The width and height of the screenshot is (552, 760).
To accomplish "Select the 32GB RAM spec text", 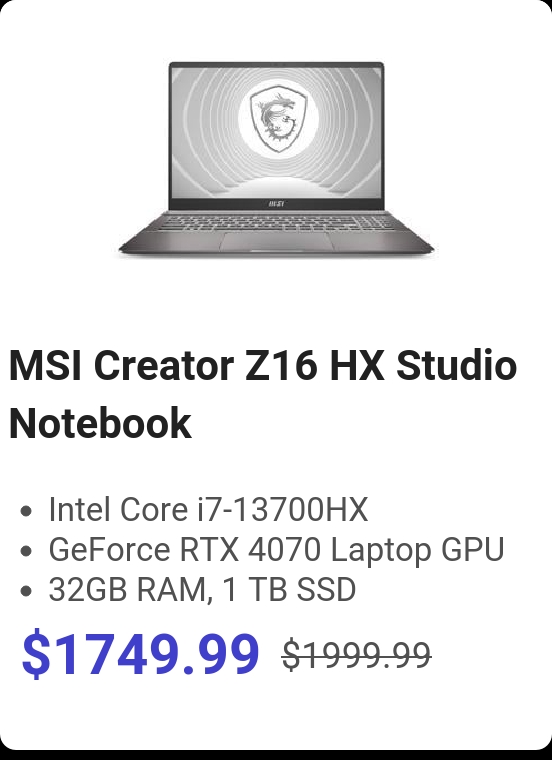I will [x=130, y=589].
